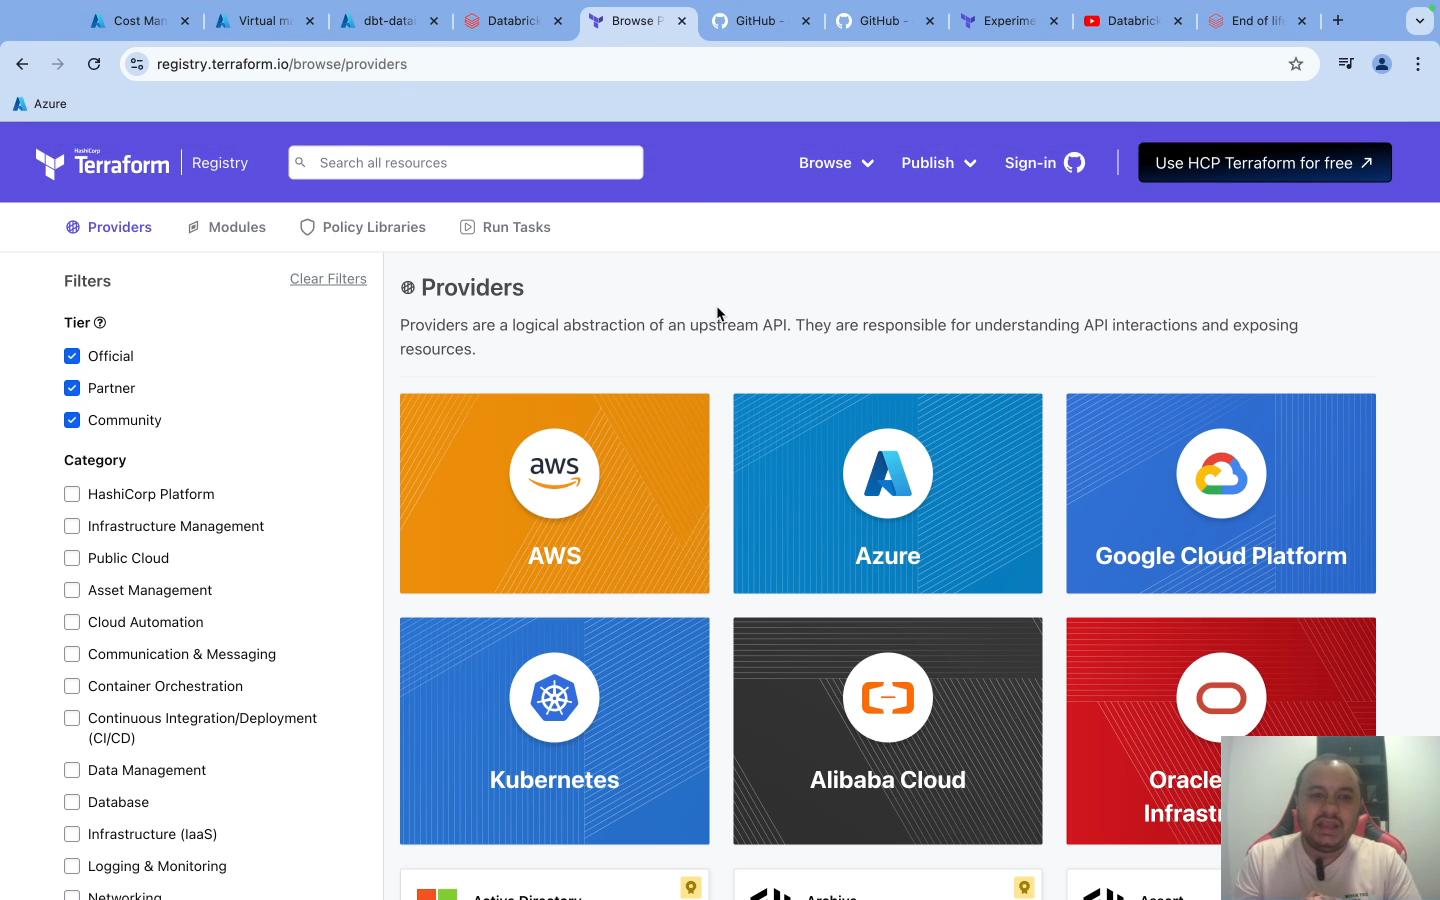
Task: Open the Chrome profile avatar icon
Action: click(x=1382, y=64)
